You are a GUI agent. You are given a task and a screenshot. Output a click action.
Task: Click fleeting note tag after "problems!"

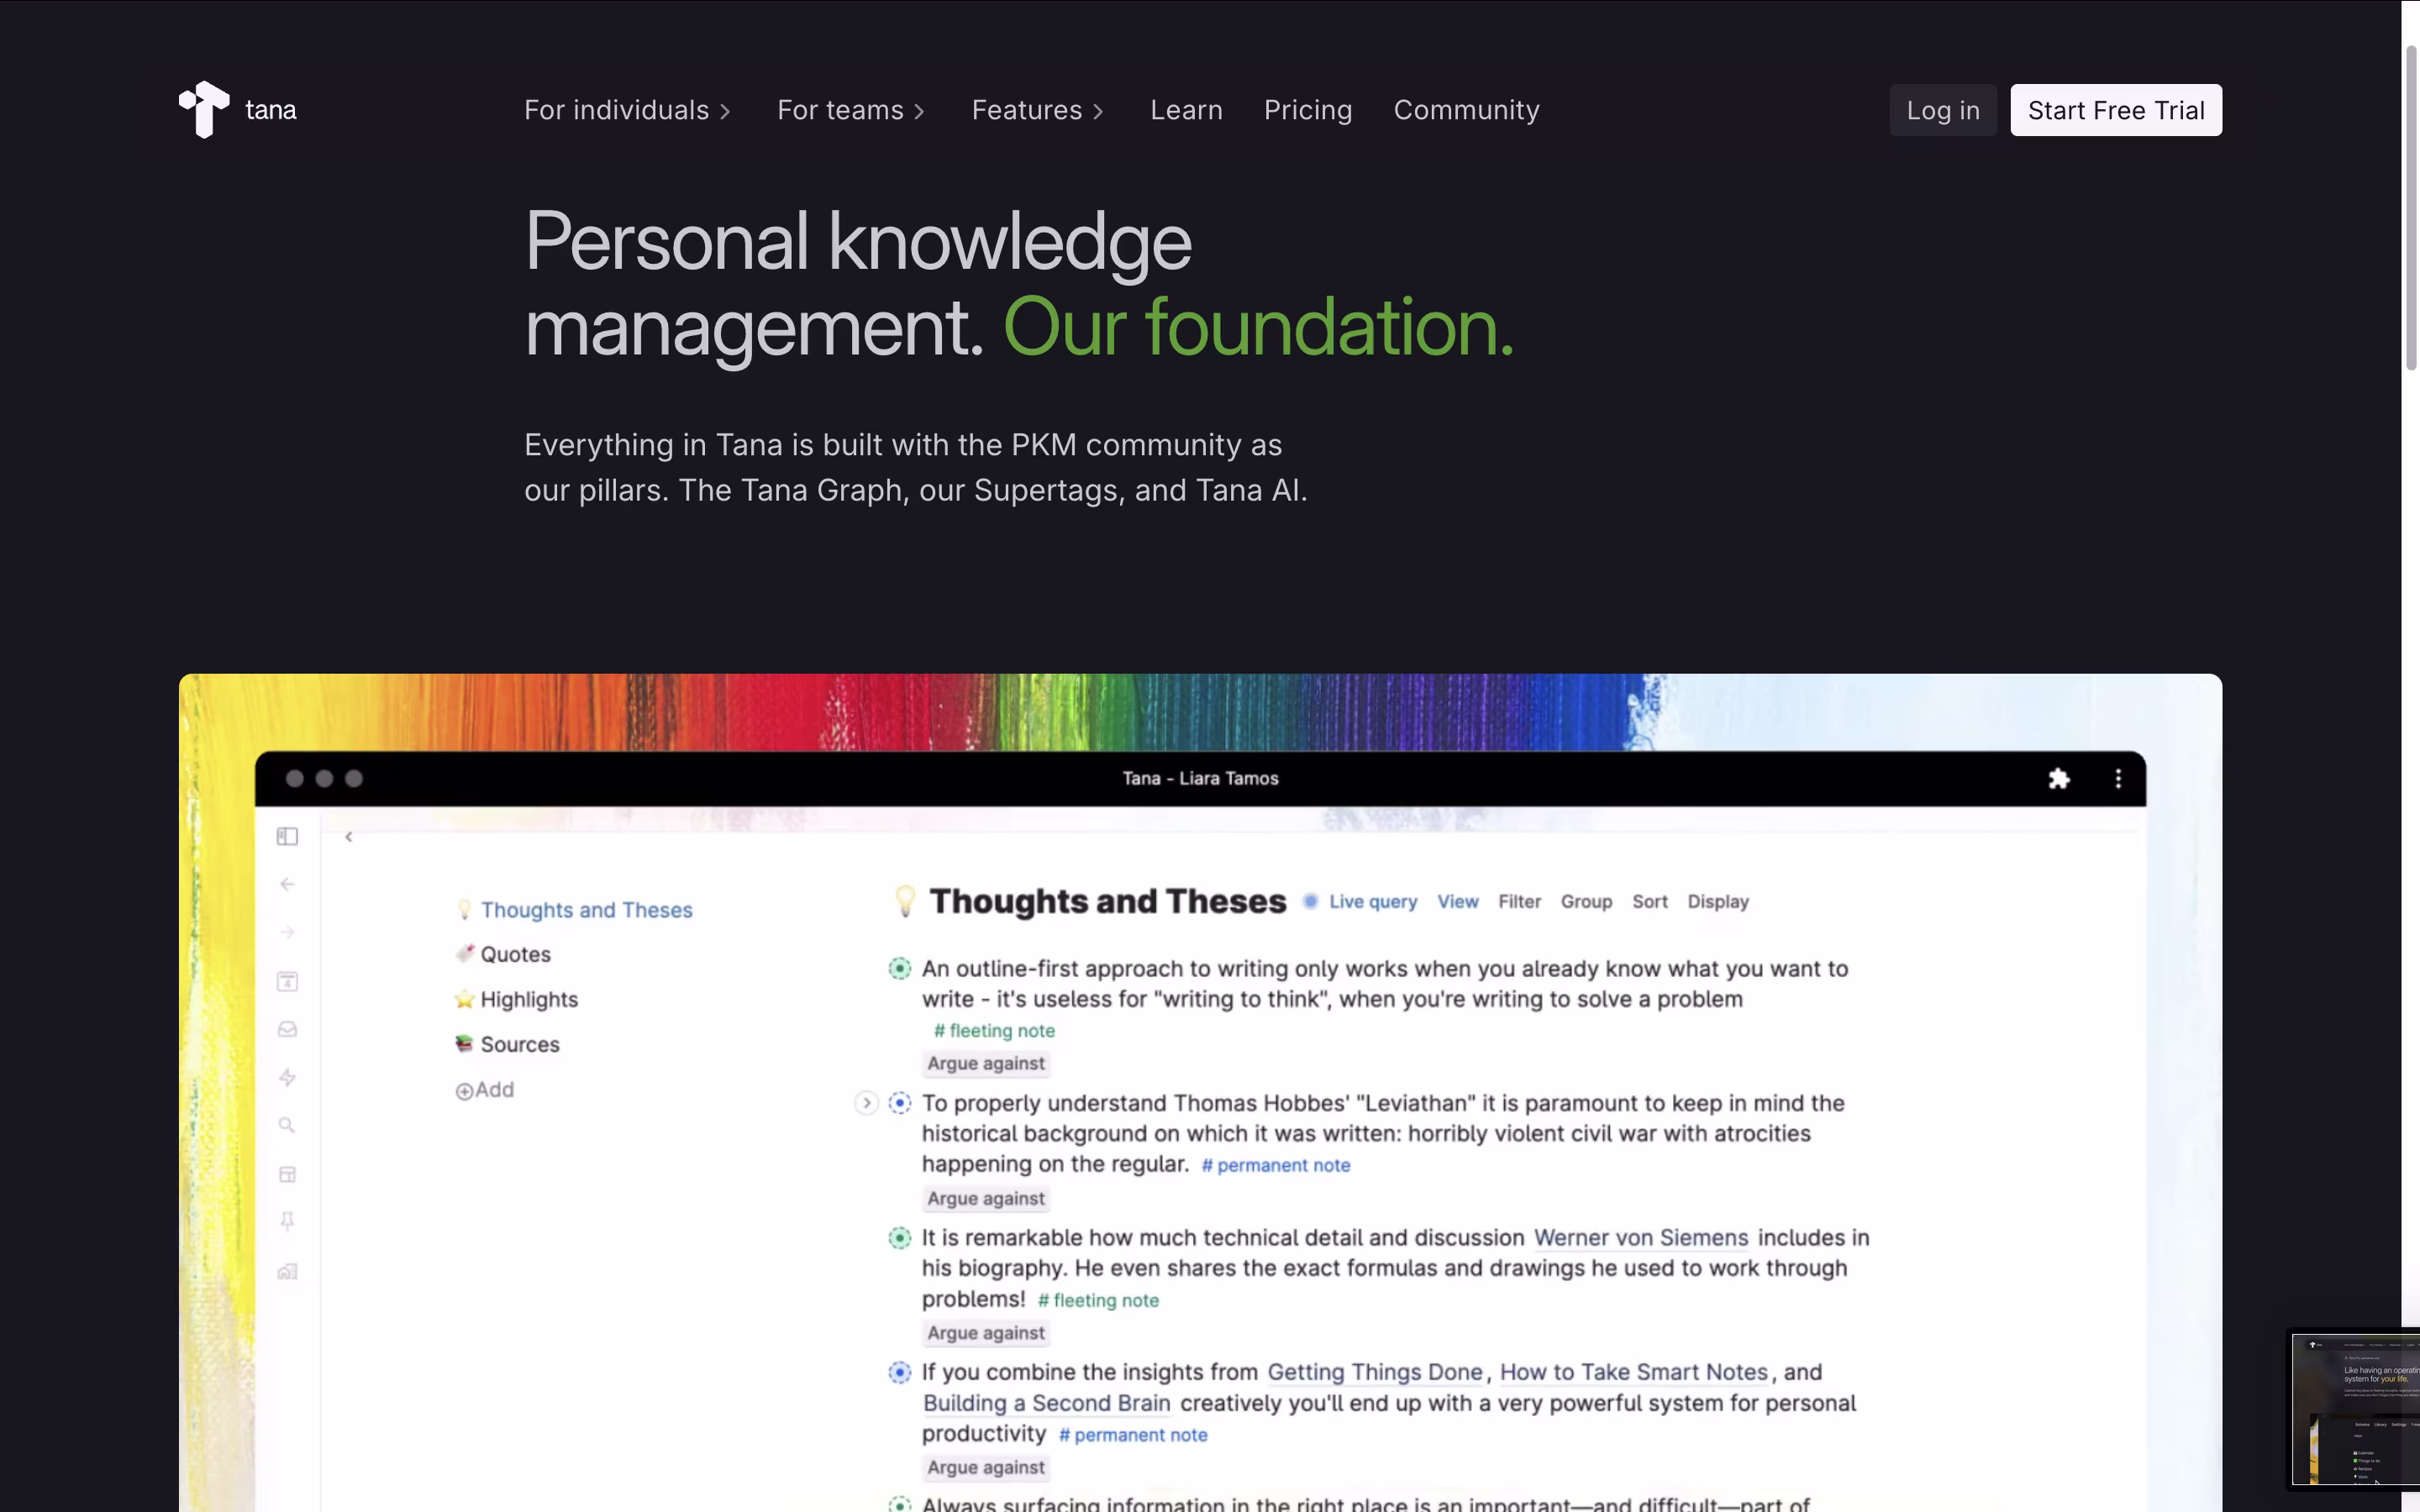(x=1098, y=1300)
